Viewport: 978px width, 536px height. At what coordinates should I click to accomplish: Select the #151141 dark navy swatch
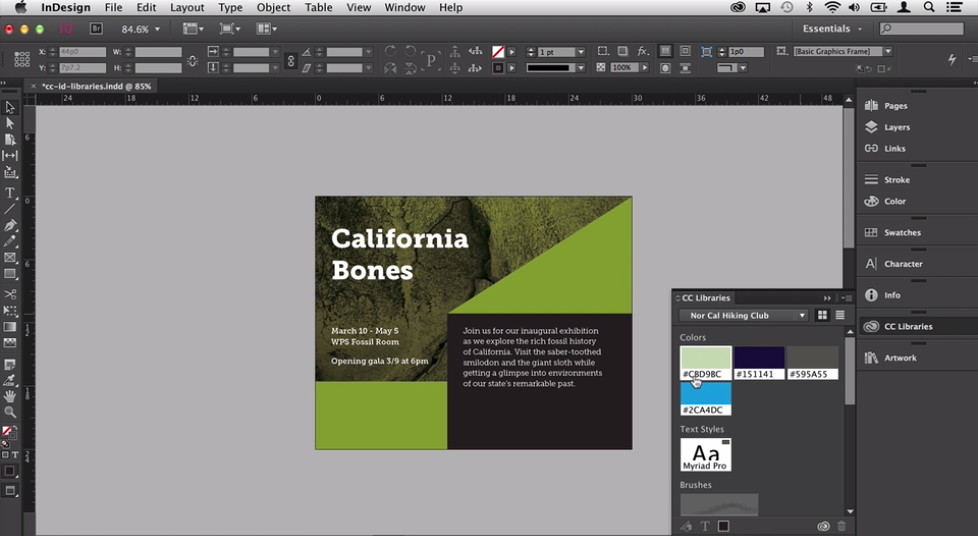pos(759,363)
